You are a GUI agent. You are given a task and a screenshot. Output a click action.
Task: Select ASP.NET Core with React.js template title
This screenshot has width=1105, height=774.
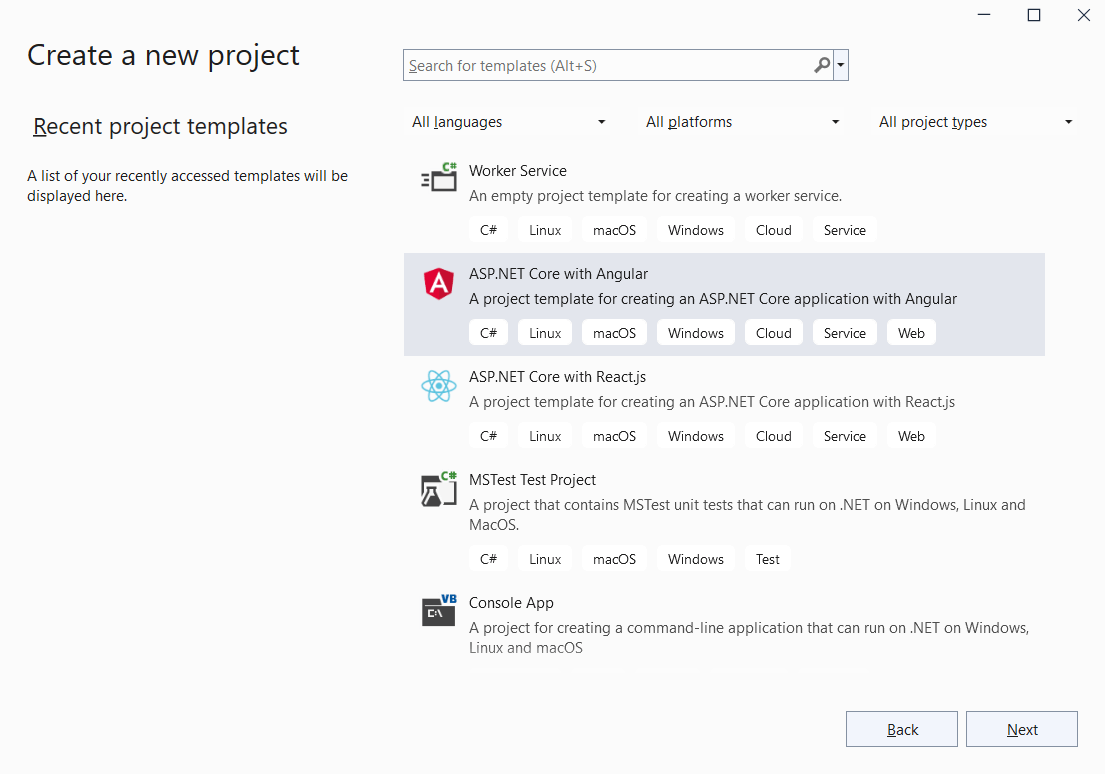558,377
